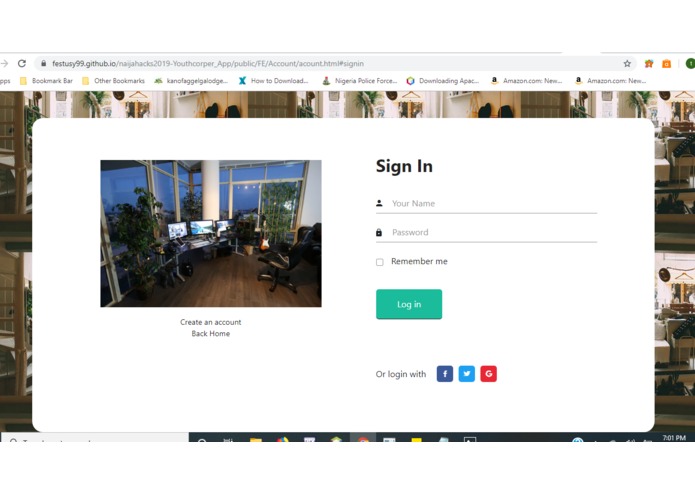Focus the Password input field
This screenshot has width=695, height=494.
(x=486, y=233)
